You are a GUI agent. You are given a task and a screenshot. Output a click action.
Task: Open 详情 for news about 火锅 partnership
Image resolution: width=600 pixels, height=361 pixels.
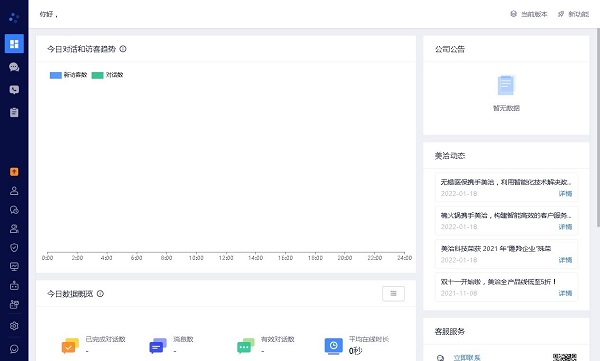565,227
